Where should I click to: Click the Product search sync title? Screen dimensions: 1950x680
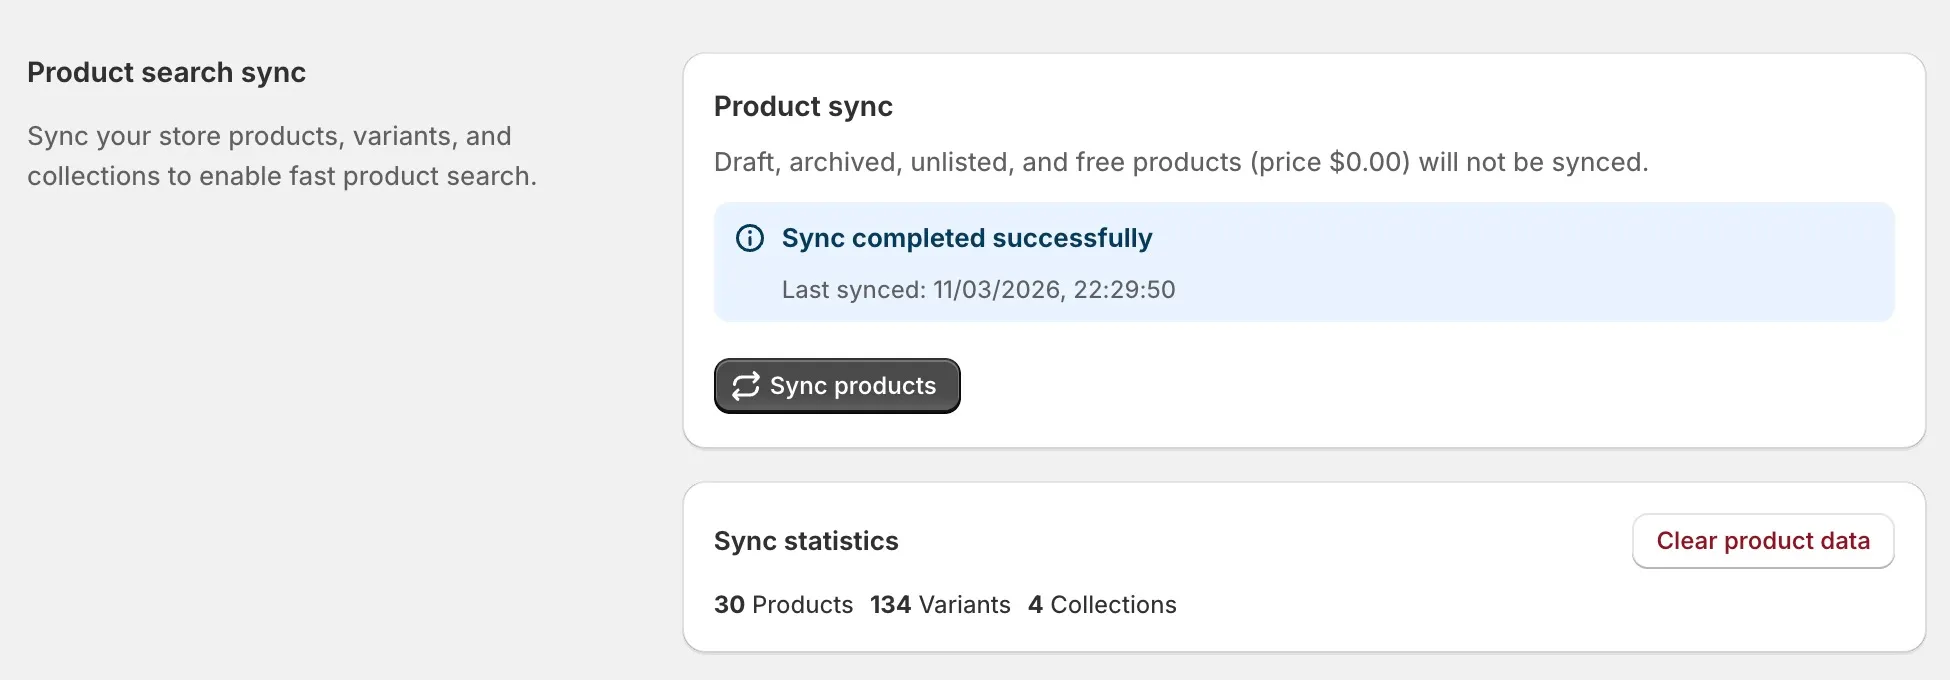coord(167,71)
